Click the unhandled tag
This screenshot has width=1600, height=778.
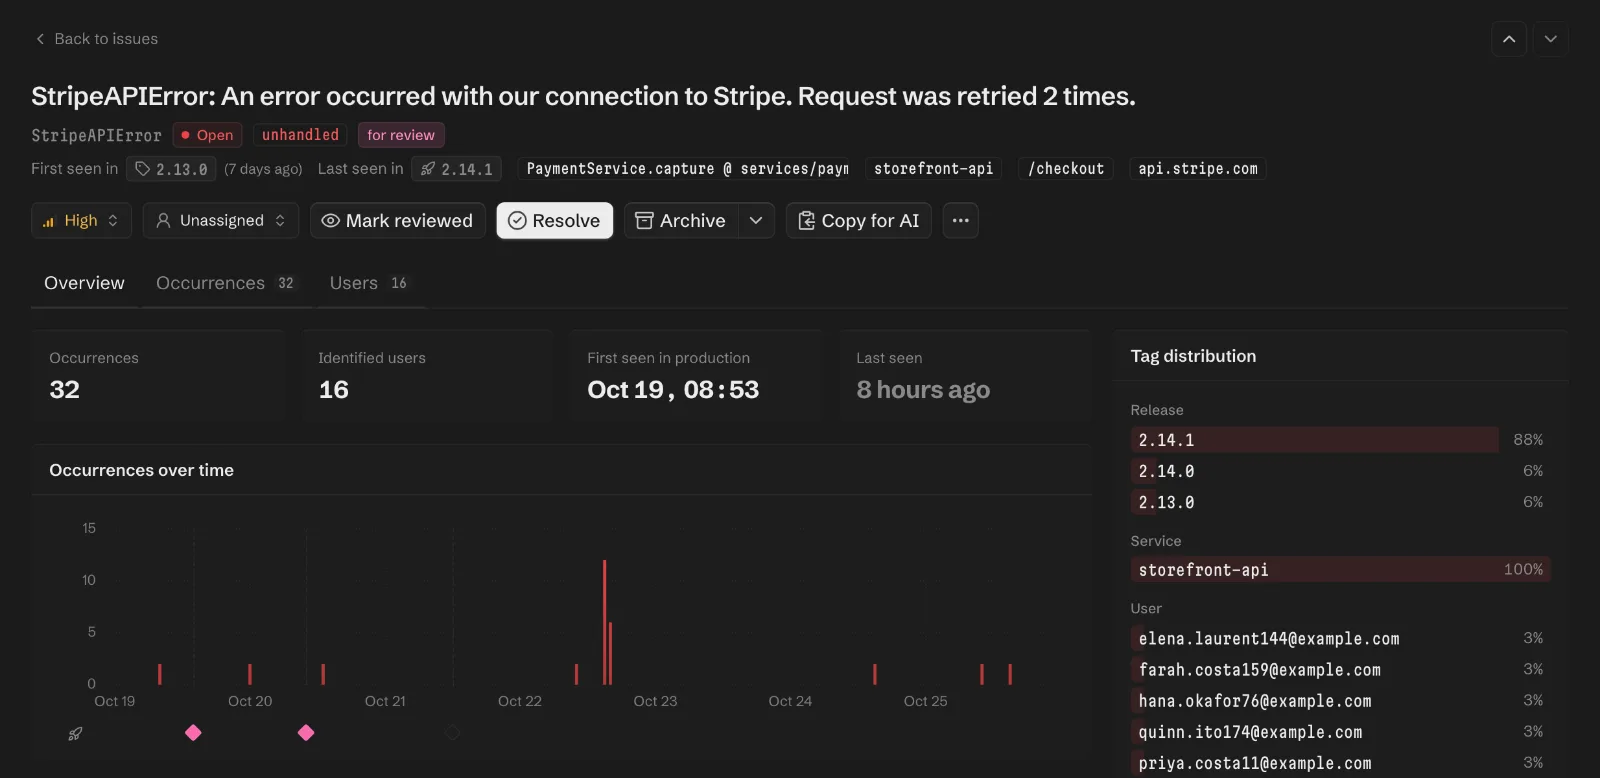pyautogui.click(x=300, y=135)
